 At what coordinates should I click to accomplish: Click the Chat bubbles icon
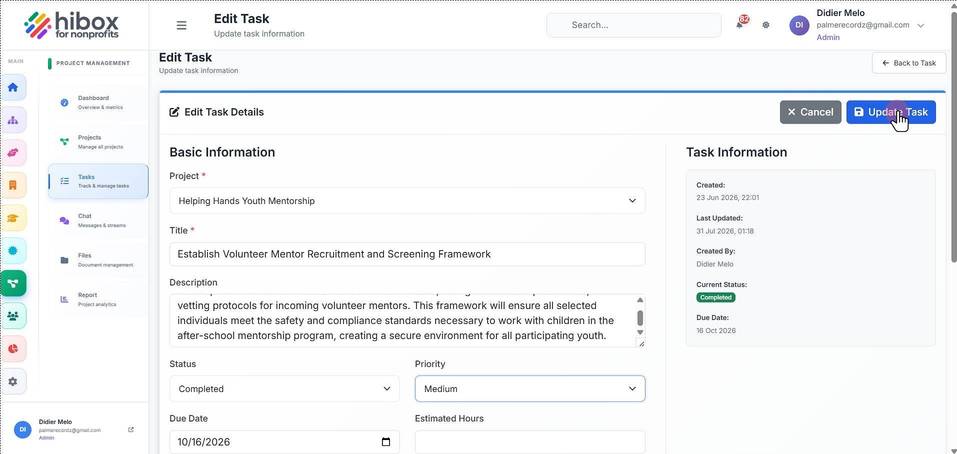coord(65,220)
